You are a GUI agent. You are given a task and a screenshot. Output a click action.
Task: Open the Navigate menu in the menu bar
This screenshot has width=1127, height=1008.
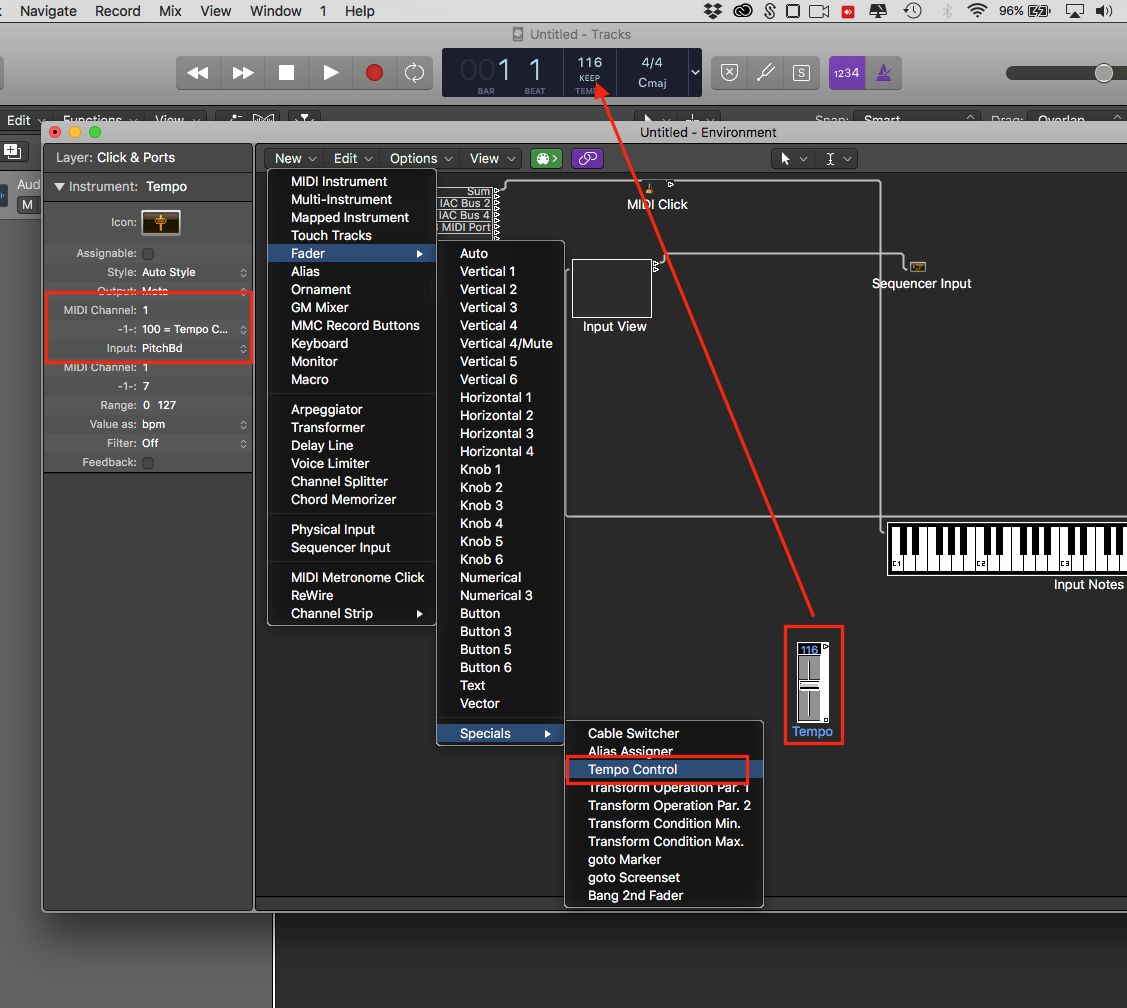[48, 11]
